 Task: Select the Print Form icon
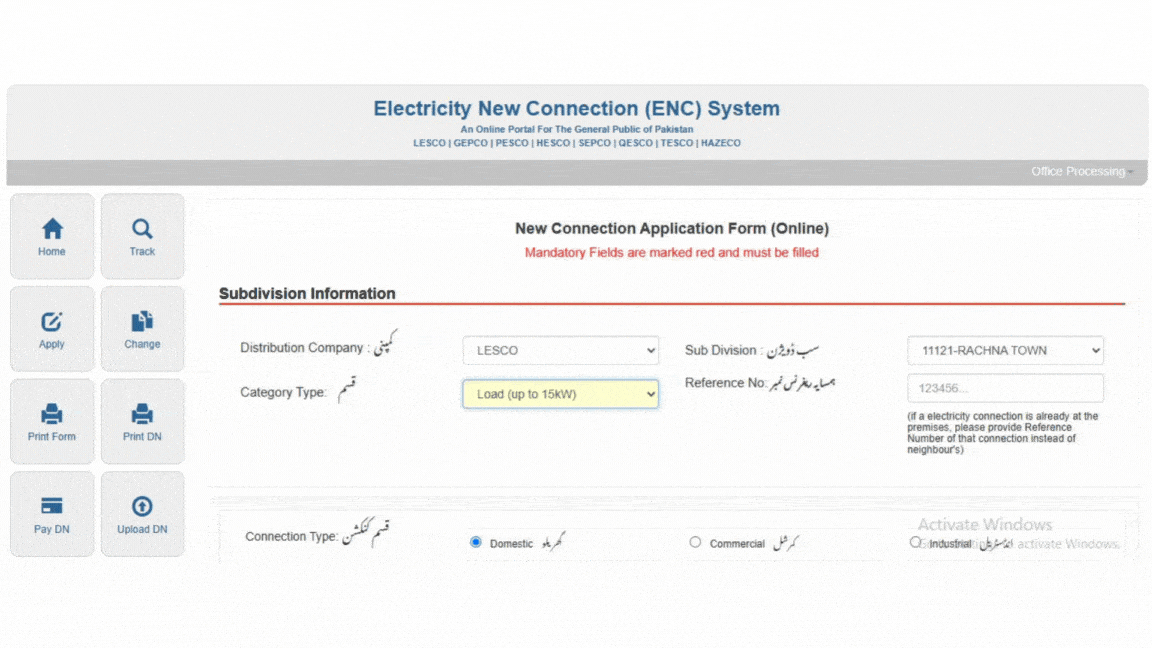(x=51, y=421)
